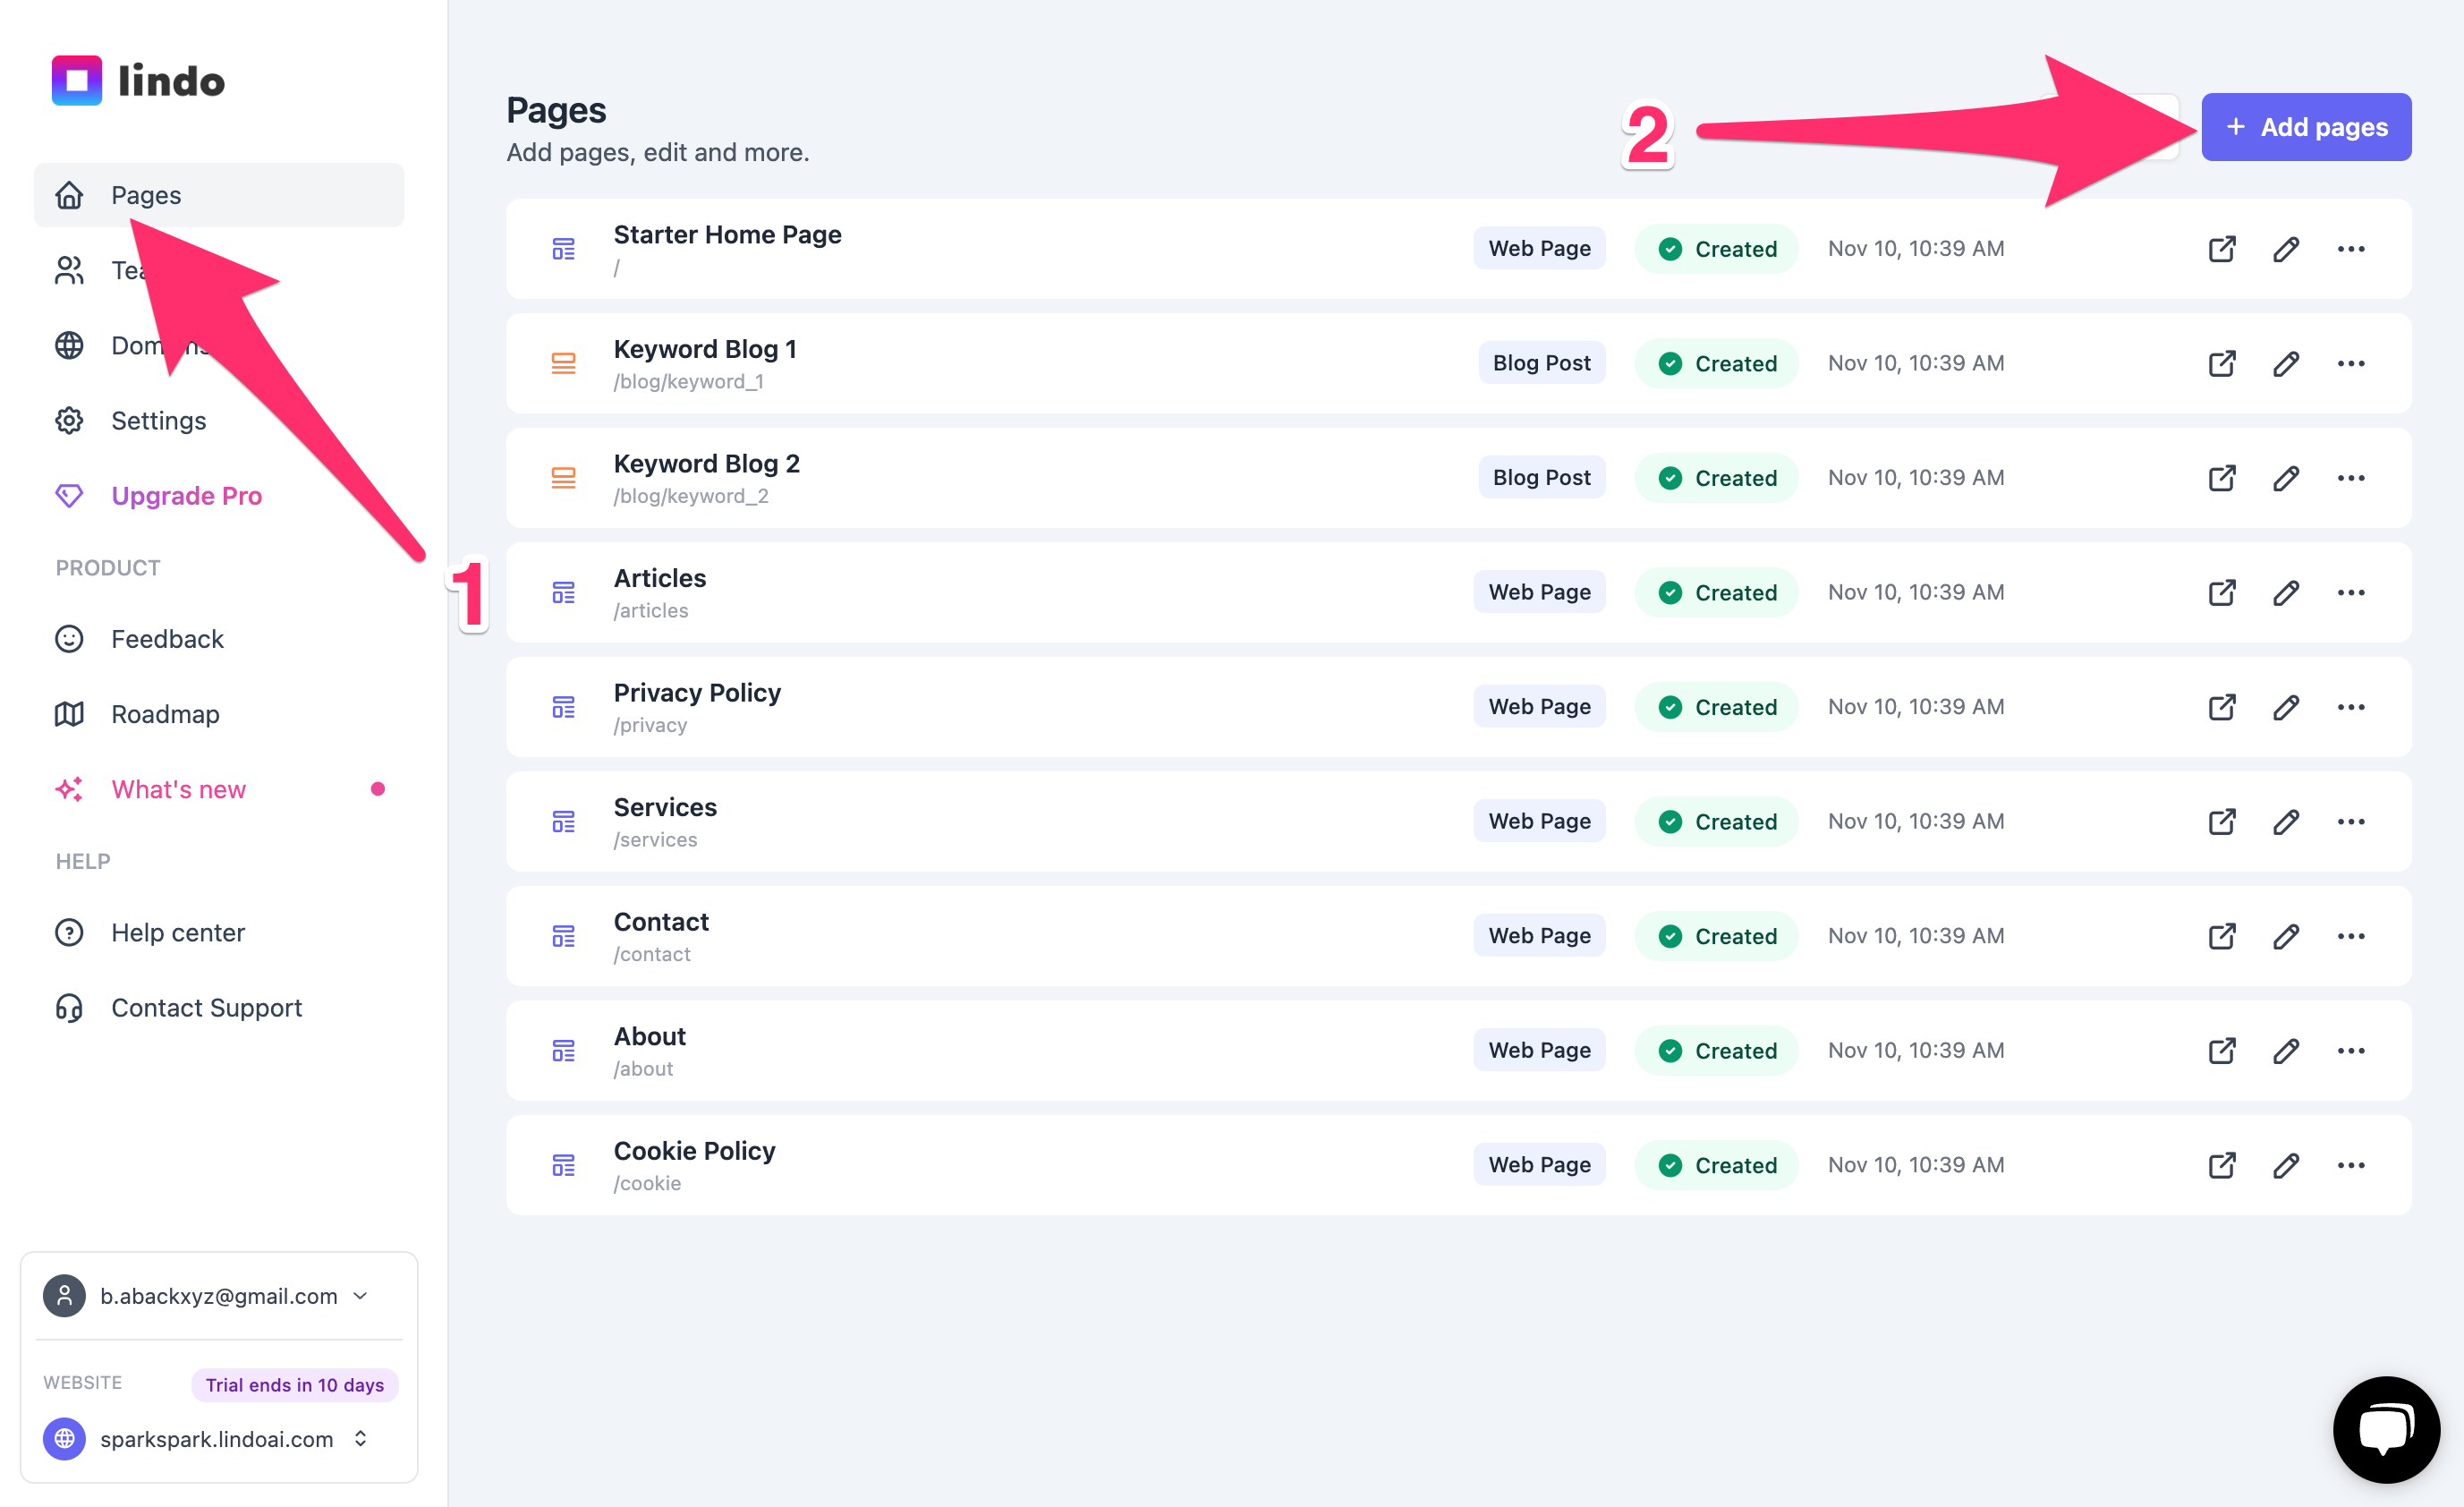The height and width of the screenshot is (1507, 2464).
Task: Click the Upgrade Pro diamond icon
Action: coord(69,496)
